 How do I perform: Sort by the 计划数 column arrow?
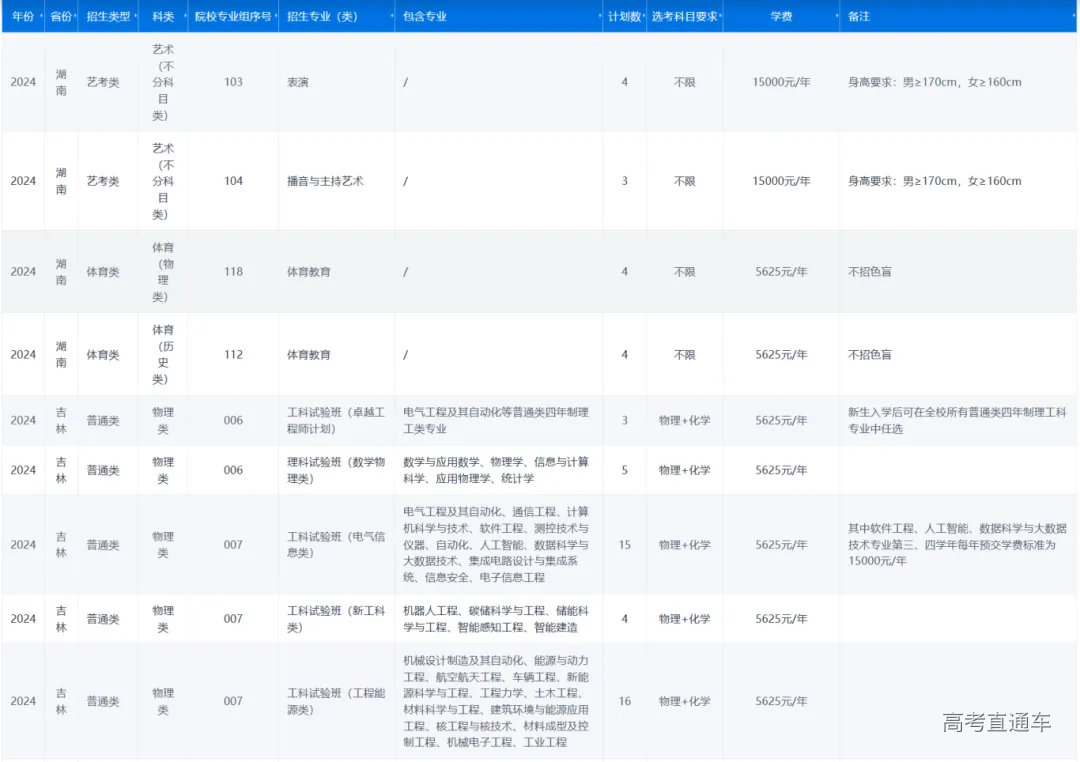[644, 16]
